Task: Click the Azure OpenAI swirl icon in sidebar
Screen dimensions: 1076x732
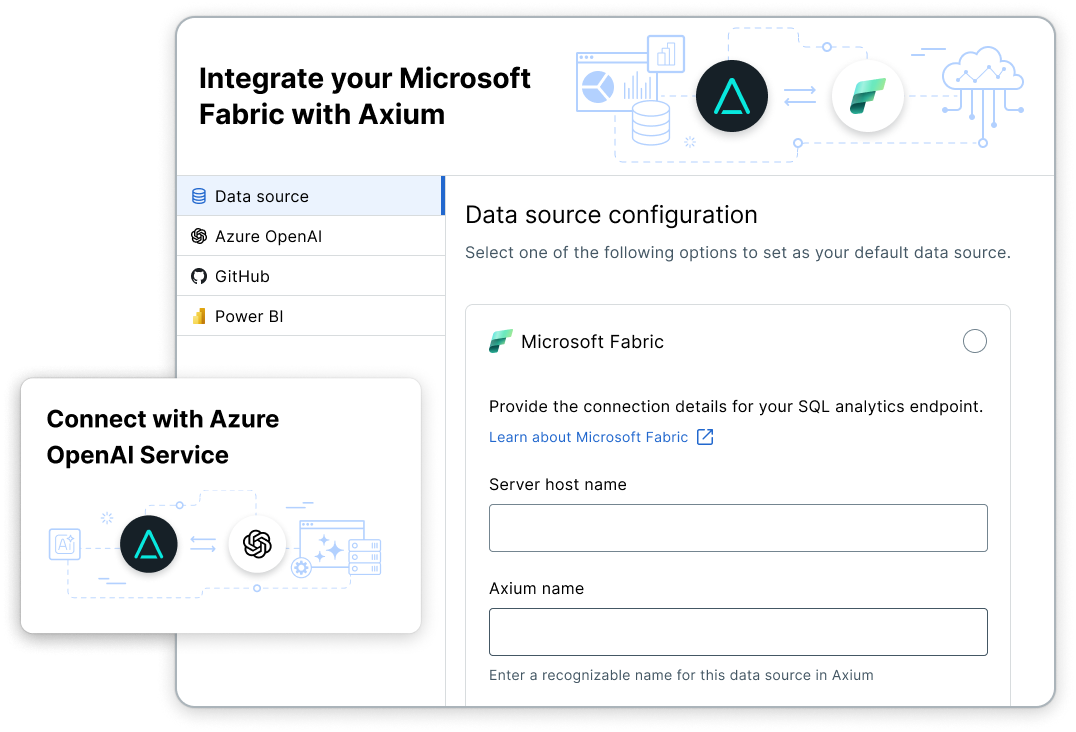Action: (199, 236)
